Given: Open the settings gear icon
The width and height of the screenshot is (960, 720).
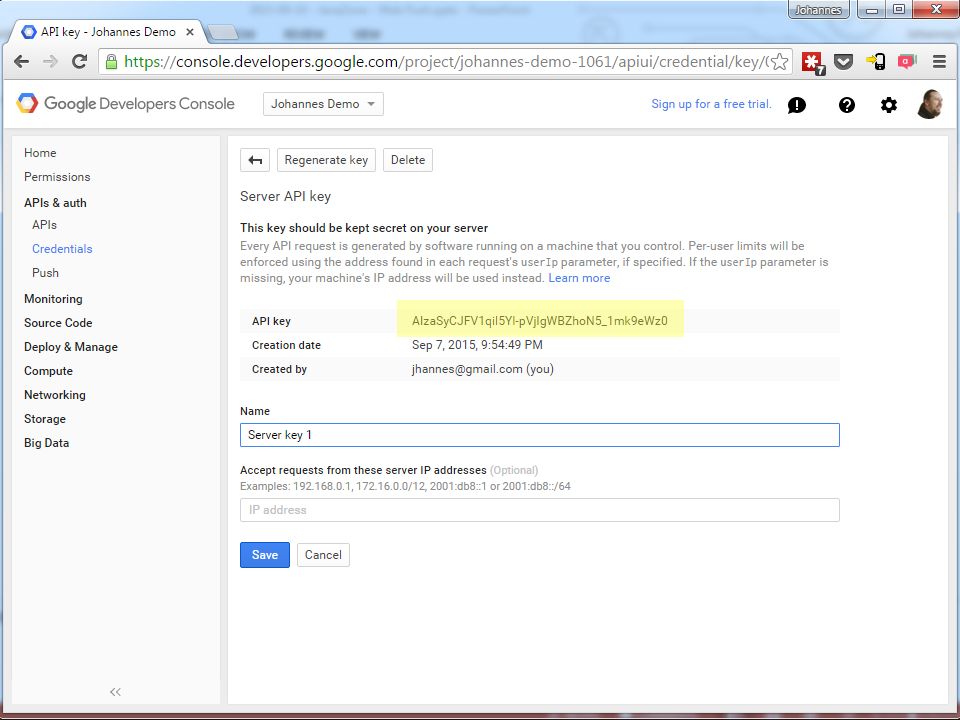Looking at the screenshot, I should 889,105.
